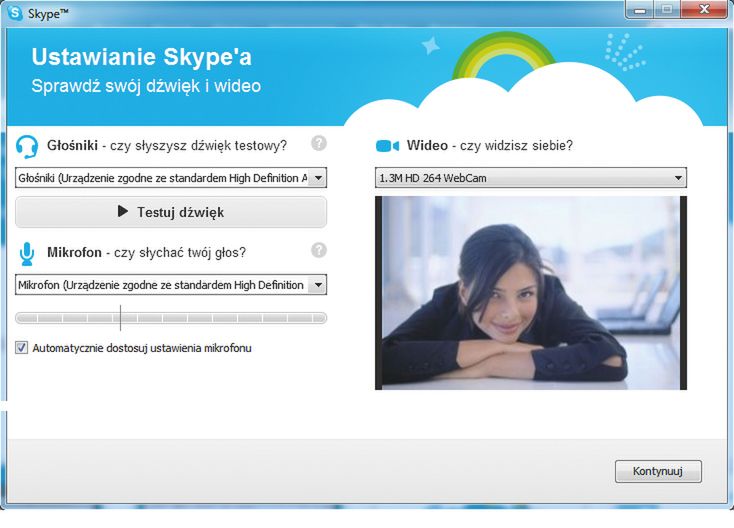This screenshot has height=528, width=734.
Task: Open the 1.3M HD 264 WebCam dropdown
Action: pos(531,178)
